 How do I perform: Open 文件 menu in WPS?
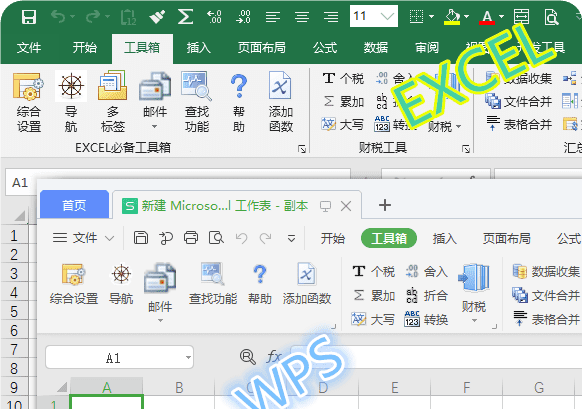tap(83, 238)
